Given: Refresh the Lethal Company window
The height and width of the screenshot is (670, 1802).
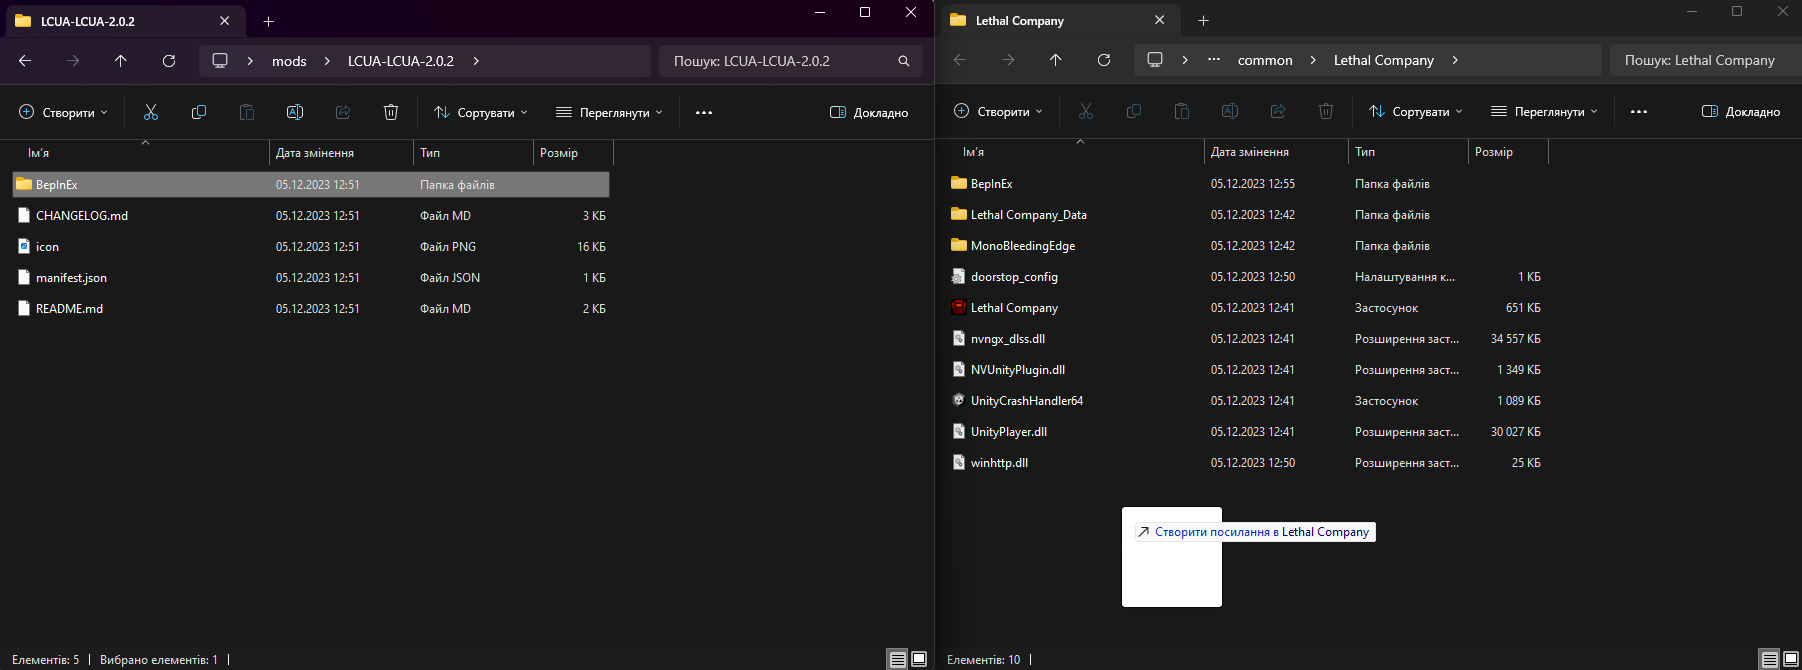Looking at the screenshot, I should [x=1104, y=60].
